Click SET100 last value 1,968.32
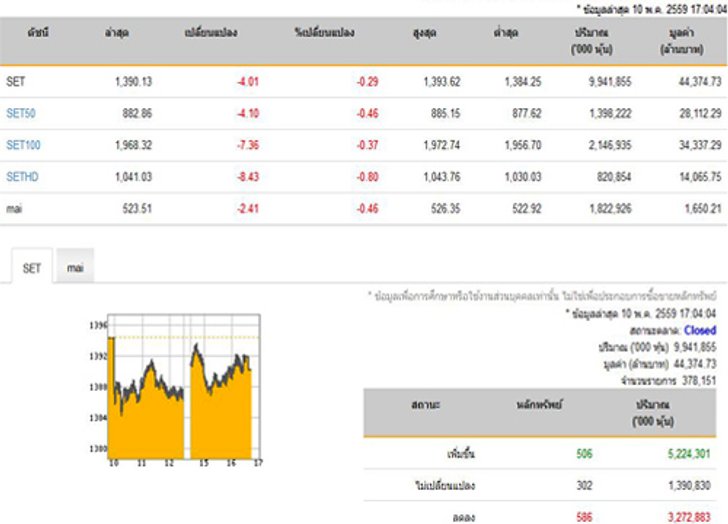The height and width of the screenshot is (524, 728). (x=133, y=145)
